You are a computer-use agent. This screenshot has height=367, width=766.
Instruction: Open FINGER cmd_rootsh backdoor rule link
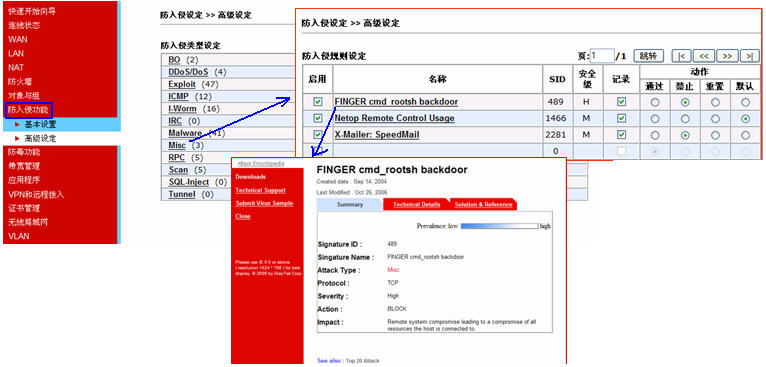point(396,102)
